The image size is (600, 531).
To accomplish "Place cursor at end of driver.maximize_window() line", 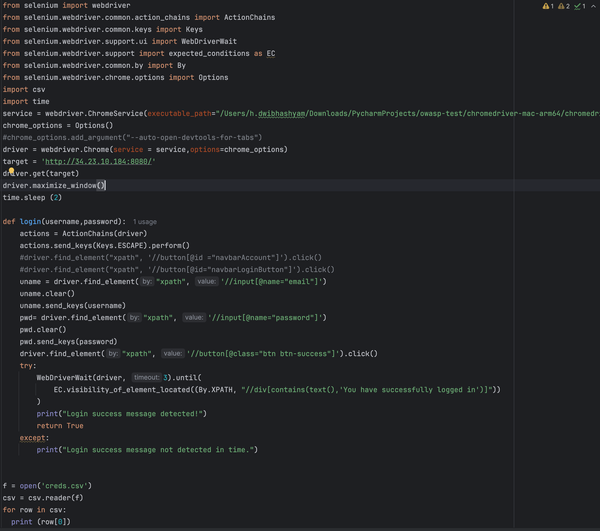I will pos(106,185).
